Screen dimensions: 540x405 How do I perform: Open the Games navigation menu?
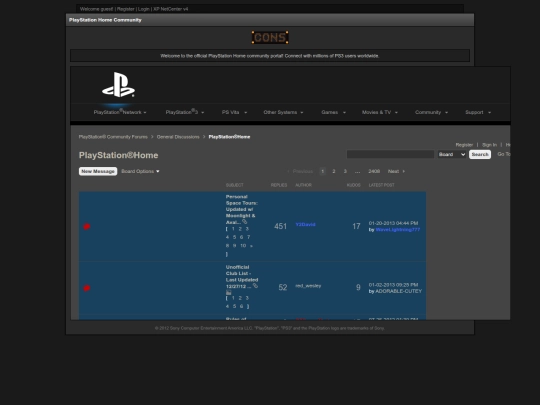[333, 112]
